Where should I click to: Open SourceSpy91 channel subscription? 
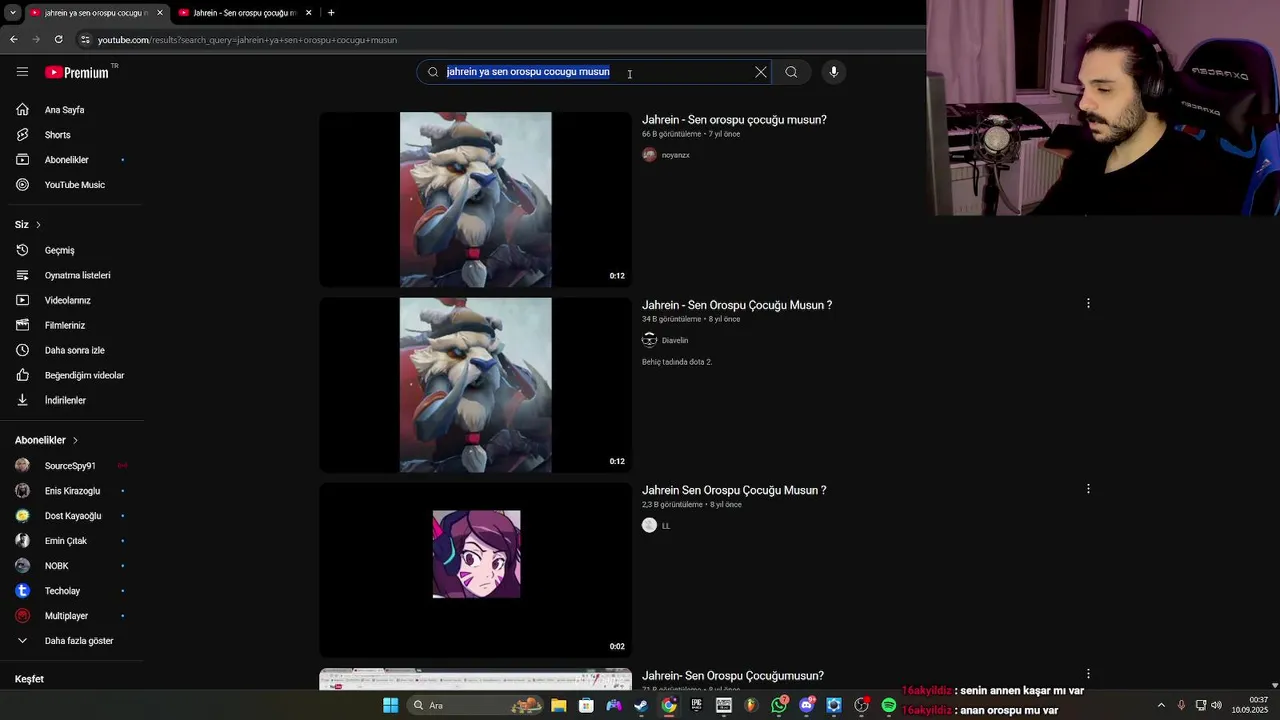(x=72, y=466)
